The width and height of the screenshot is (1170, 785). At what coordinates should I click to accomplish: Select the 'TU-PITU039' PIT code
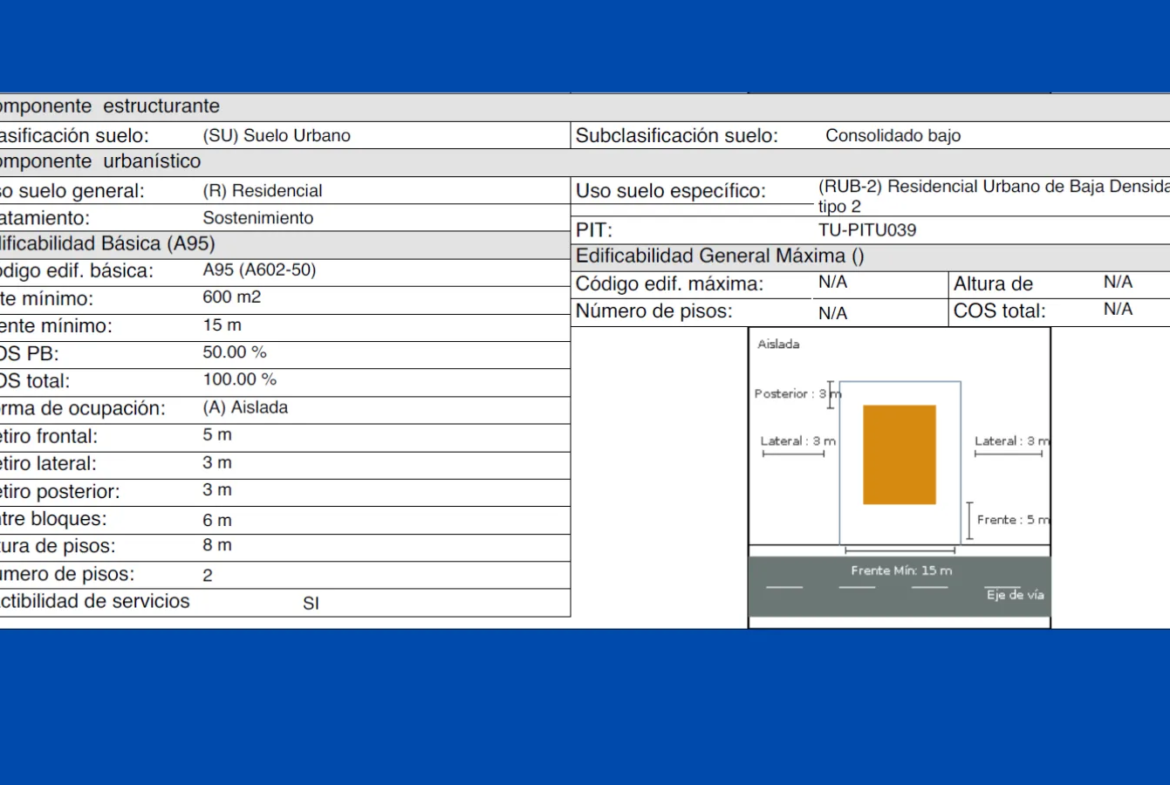(867, 230)
